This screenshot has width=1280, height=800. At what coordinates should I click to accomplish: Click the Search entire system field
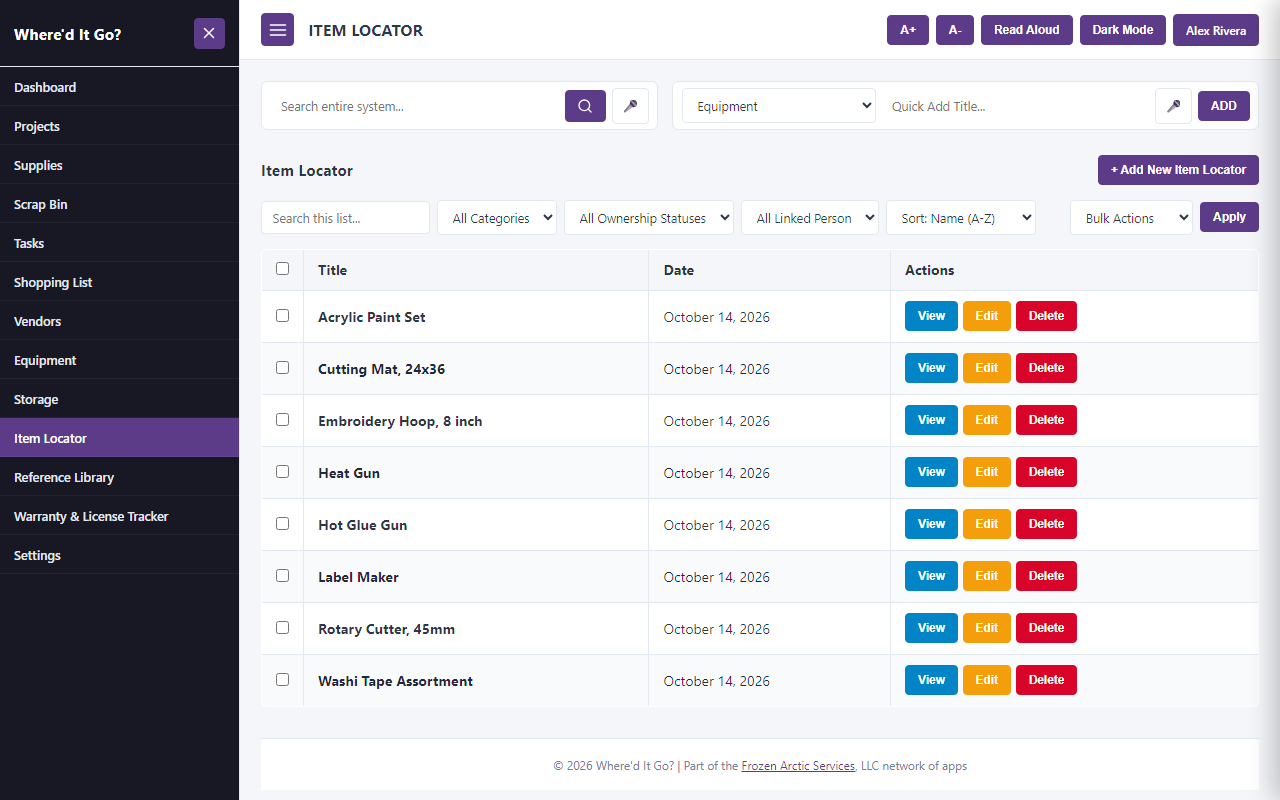point(417,106)
